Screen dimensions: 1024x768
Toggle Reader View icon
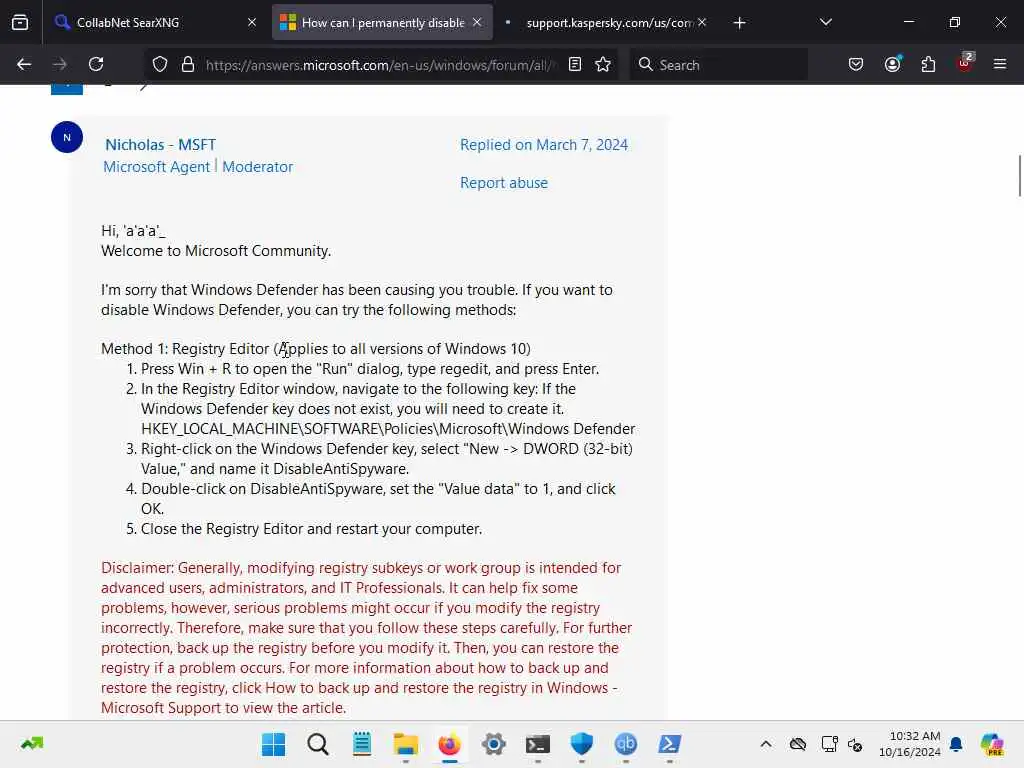pos(575,64)
